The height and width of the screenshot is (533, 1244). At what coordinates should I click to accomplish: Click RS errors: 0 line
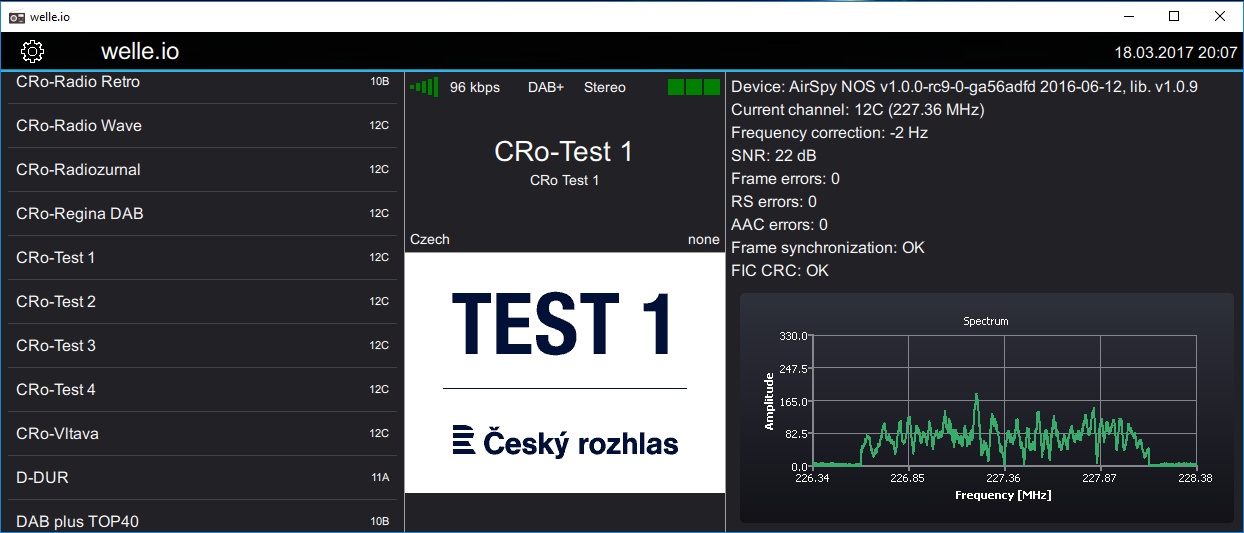pyautogui.click(x=774, y=202)
